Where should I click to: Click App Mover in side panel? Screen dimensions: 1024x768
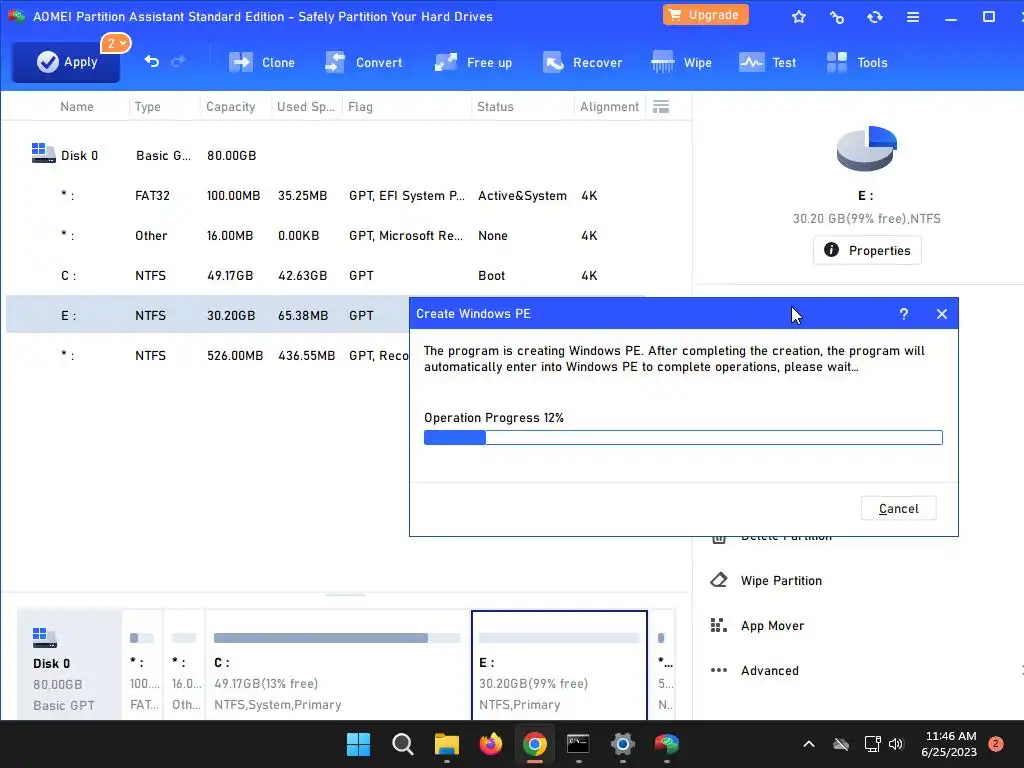point(772,626)
